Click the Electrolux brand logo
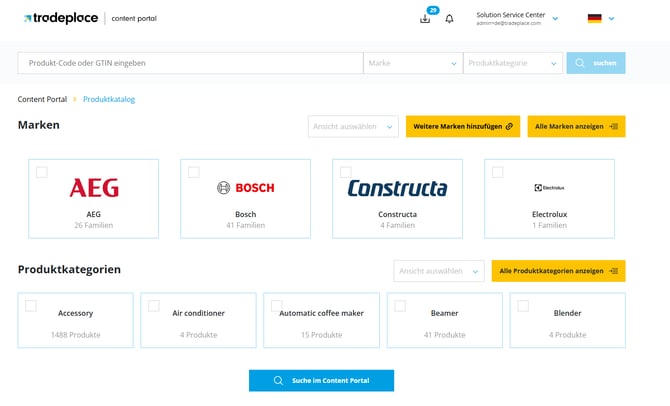Viewport: 670px width, 406px height. (549, 188)
